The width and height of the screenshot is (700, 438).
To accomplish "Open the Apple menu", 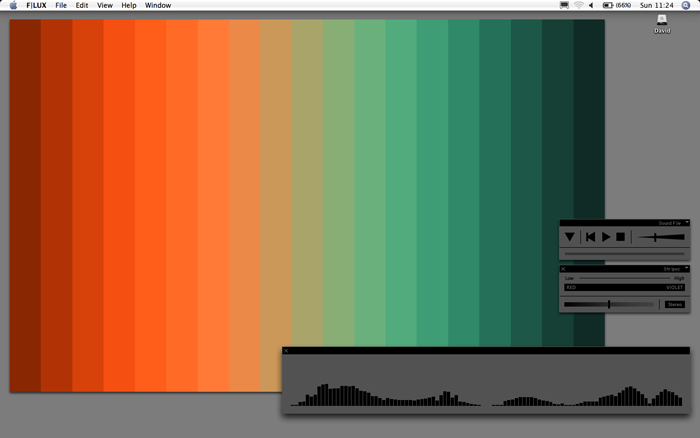I will click(x=13, y=5).
